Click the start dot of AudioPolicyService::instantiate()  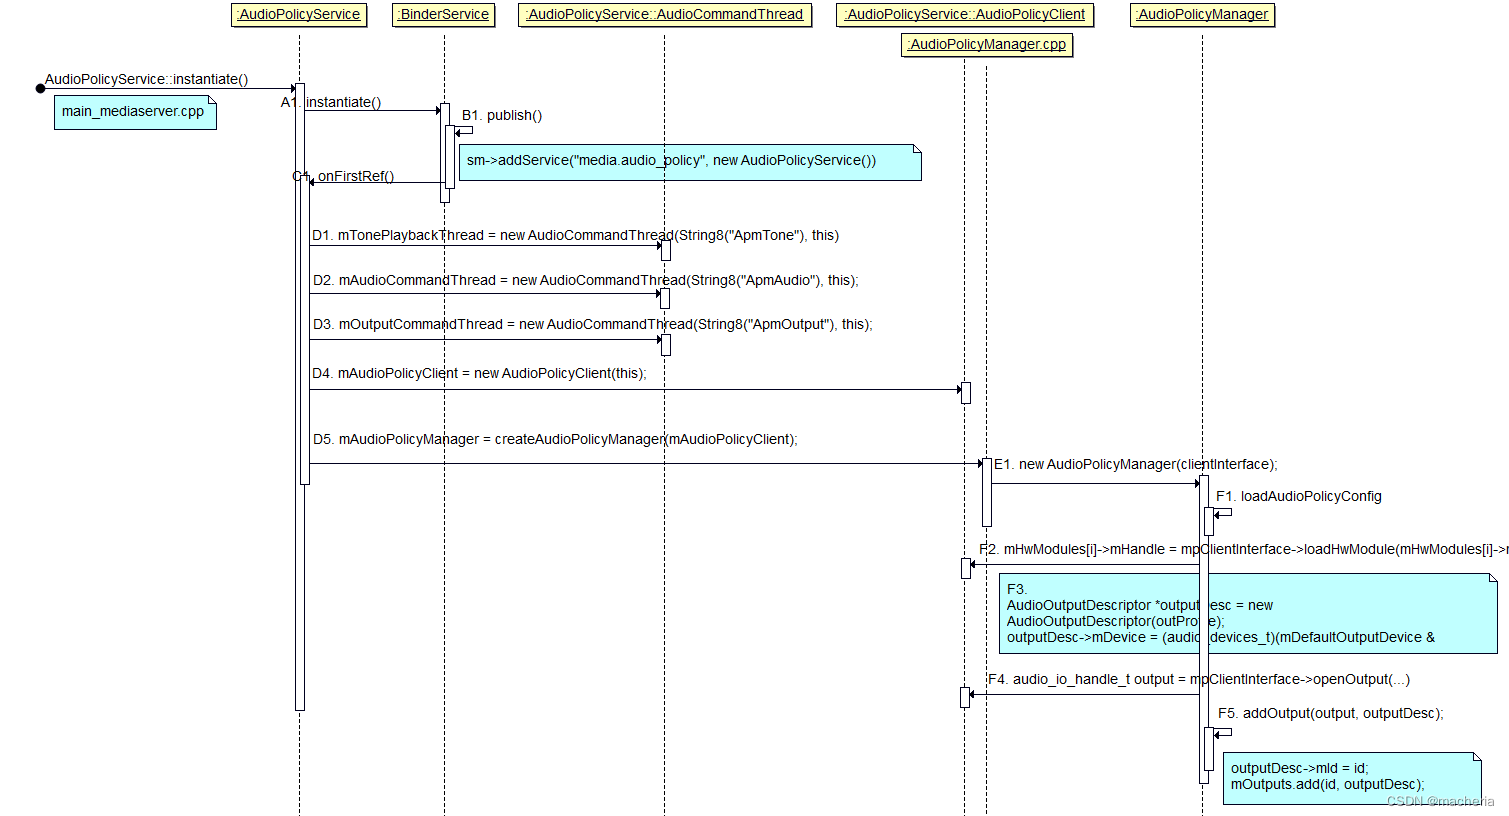click(40, 88)
